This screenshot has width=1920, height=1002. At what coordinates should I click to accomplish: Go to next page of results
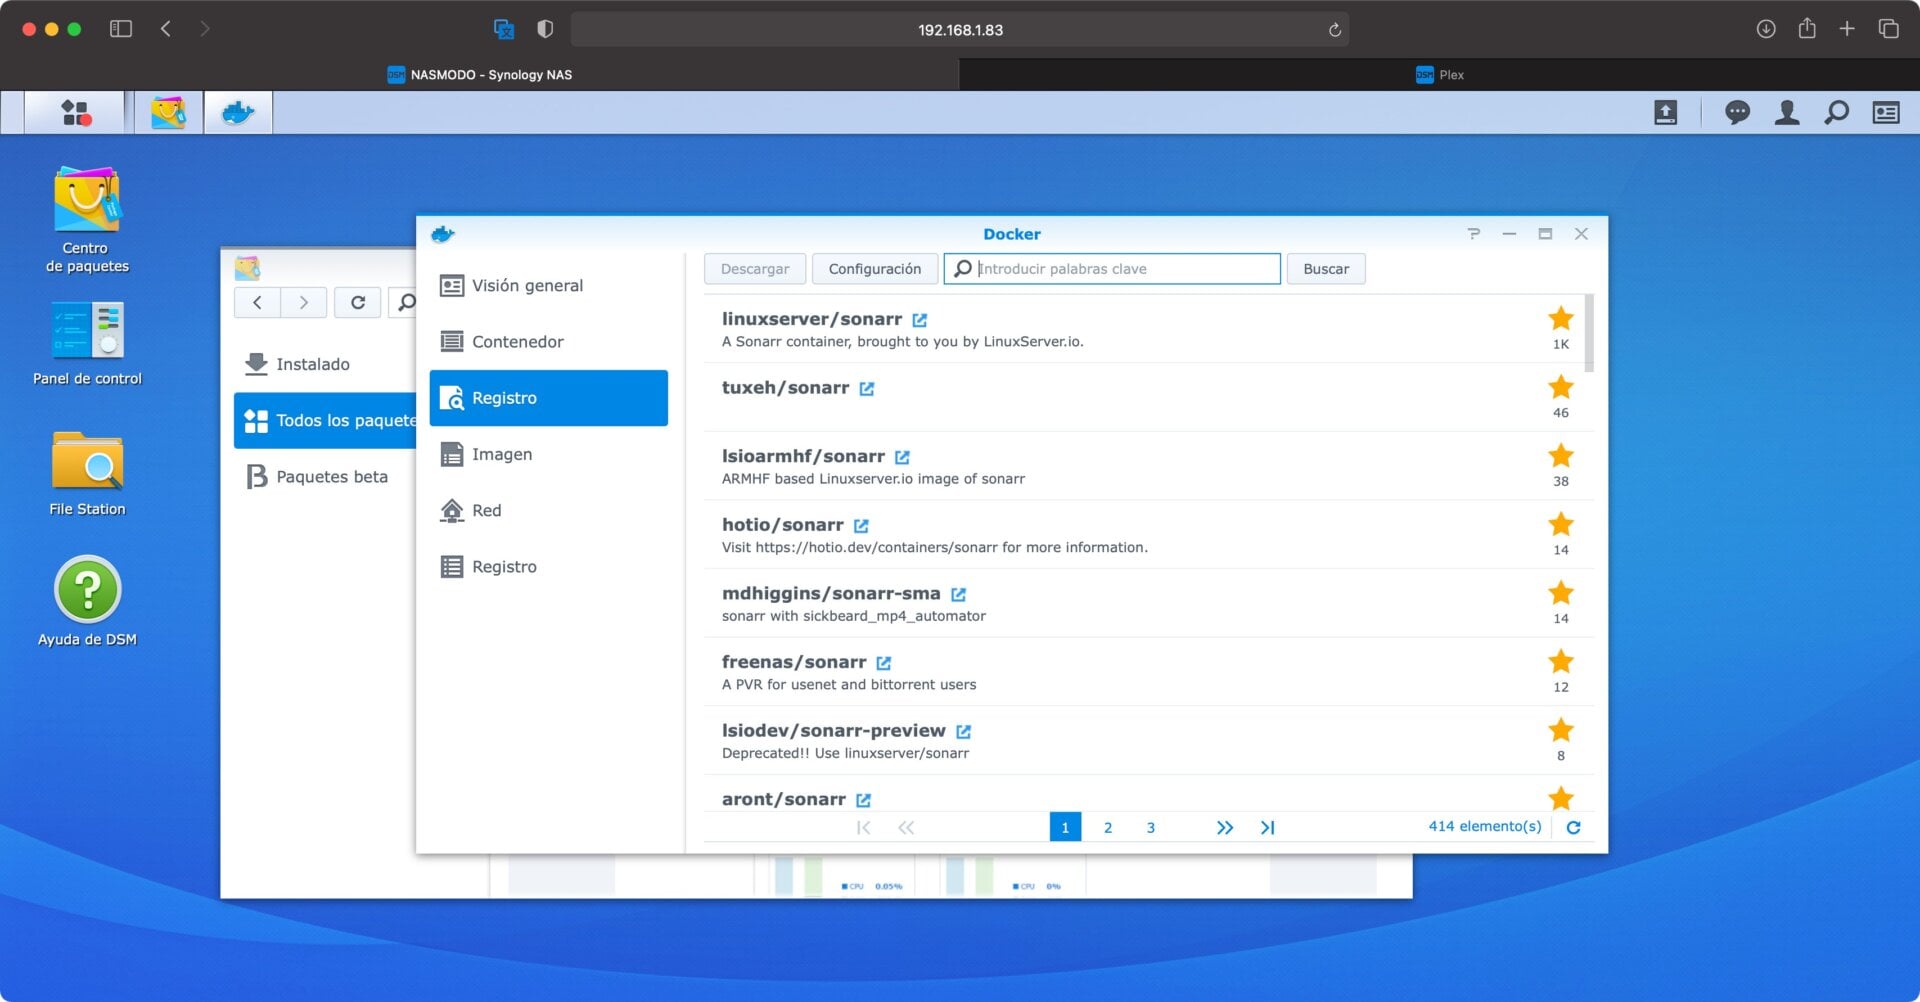point(1224,827)
